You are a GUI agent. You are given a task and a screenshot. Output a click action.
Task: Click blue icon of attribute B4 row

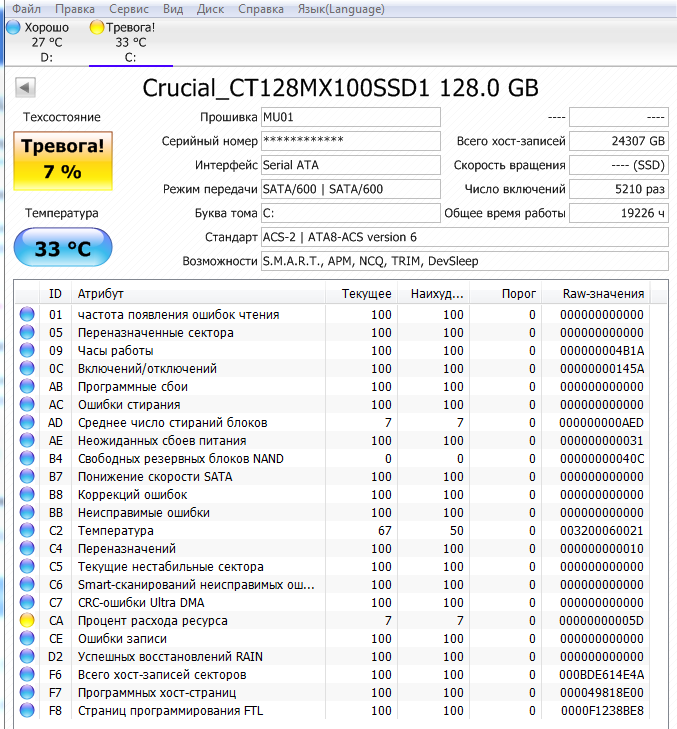[27, 459]
